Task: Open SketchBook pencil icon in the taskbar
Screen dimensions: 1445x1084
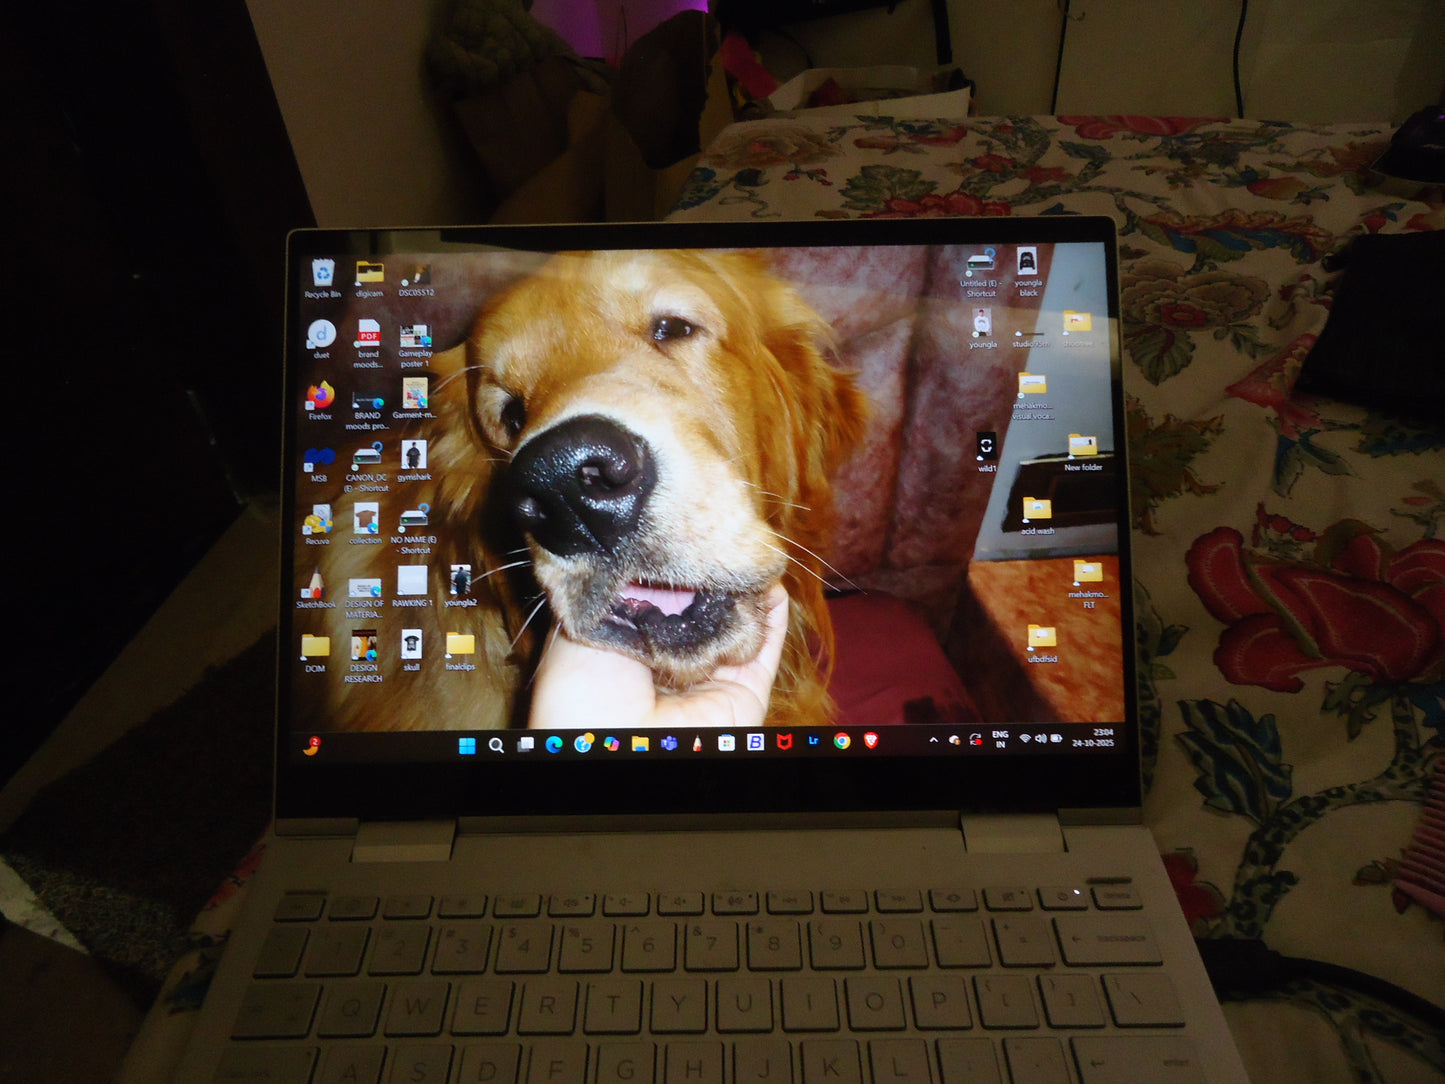Action: coord(697,743)
